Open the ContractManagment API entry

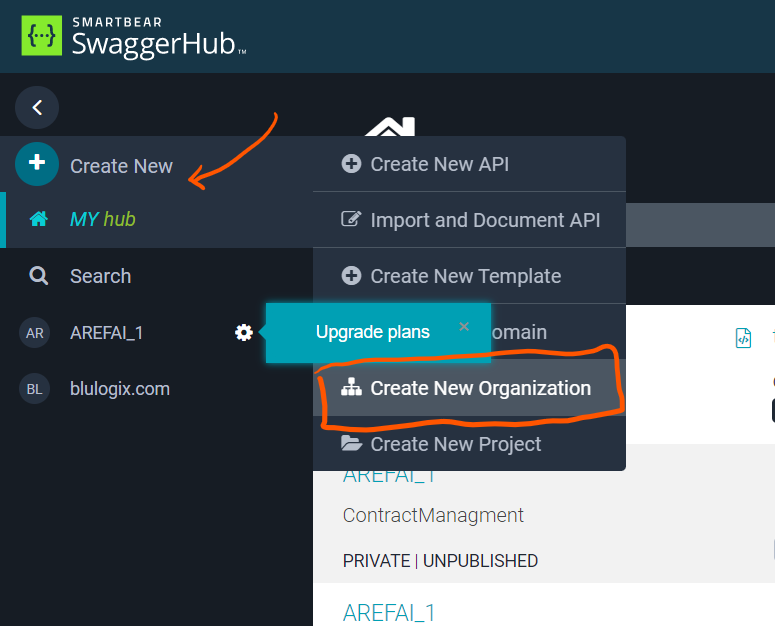pyautogui.click(x=433, y=516)
